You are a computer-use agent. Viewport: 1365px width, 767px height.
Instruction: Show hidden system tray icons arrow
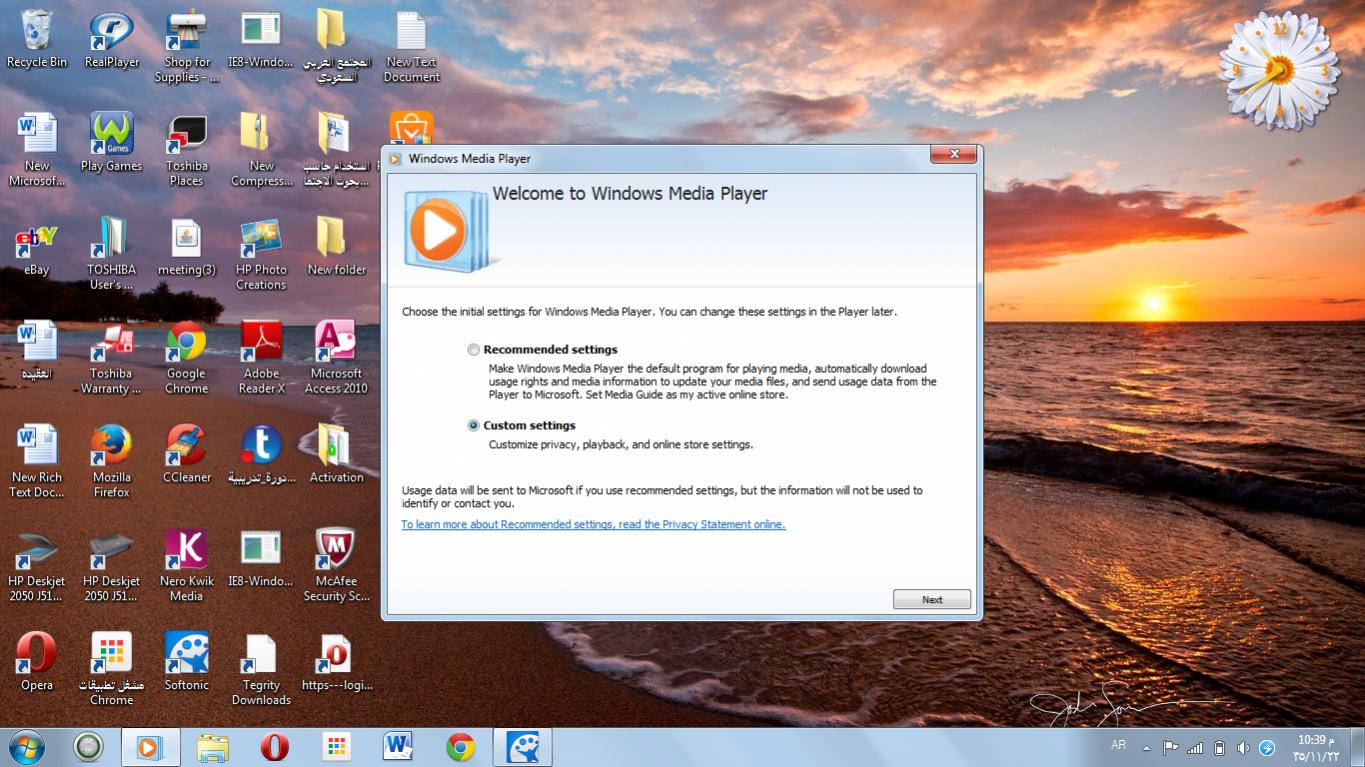click(1146, 748)
